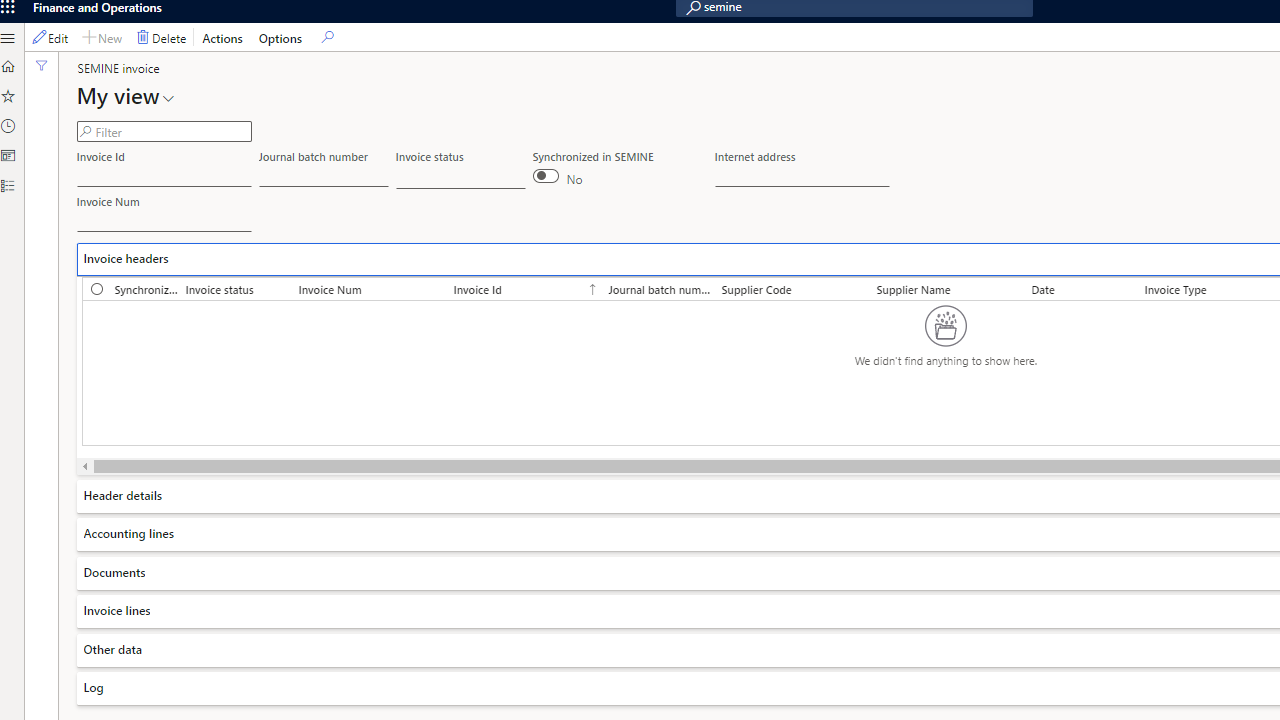
Task: Expand the Invoice lines section
Action: (678, 611)
